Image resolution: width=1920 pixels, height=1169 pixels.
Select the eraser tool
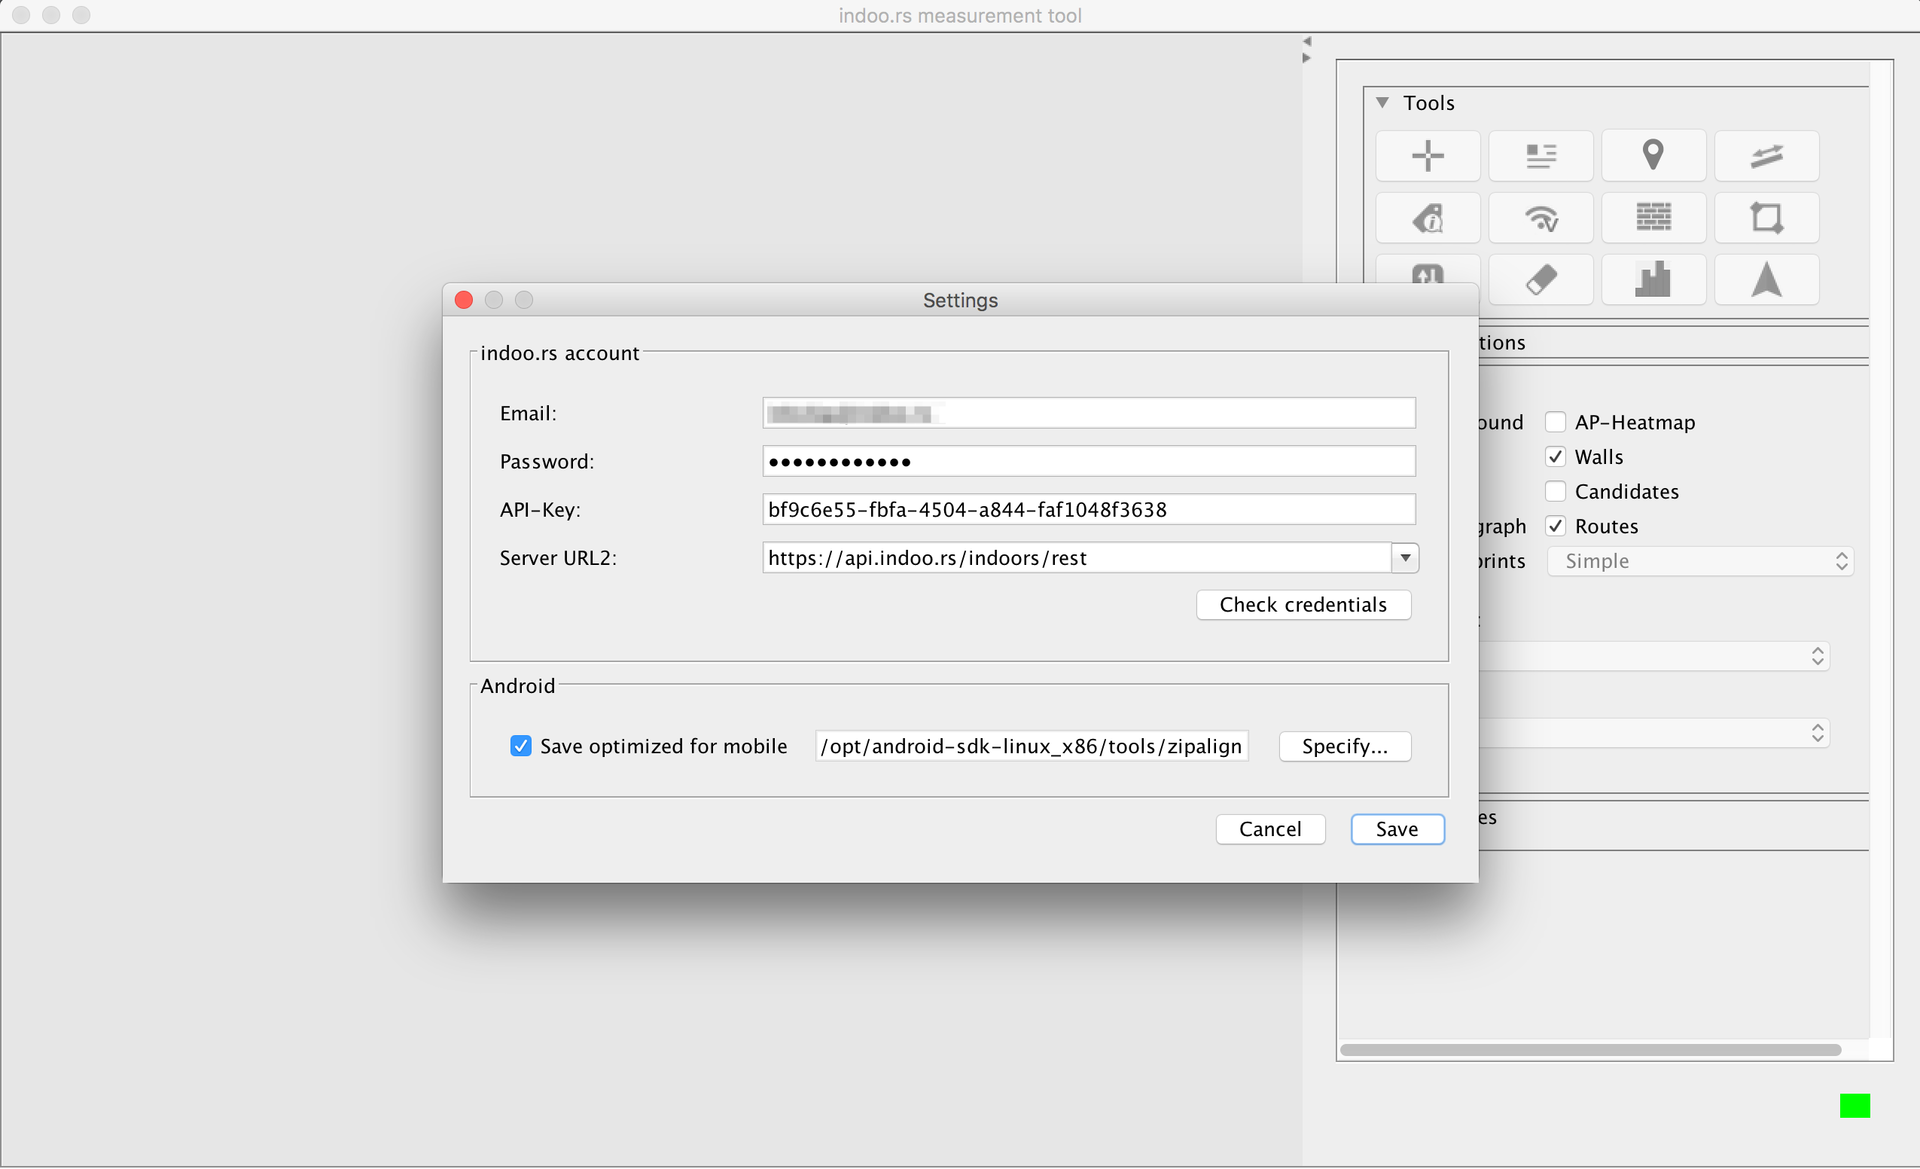pos(1540,280)
